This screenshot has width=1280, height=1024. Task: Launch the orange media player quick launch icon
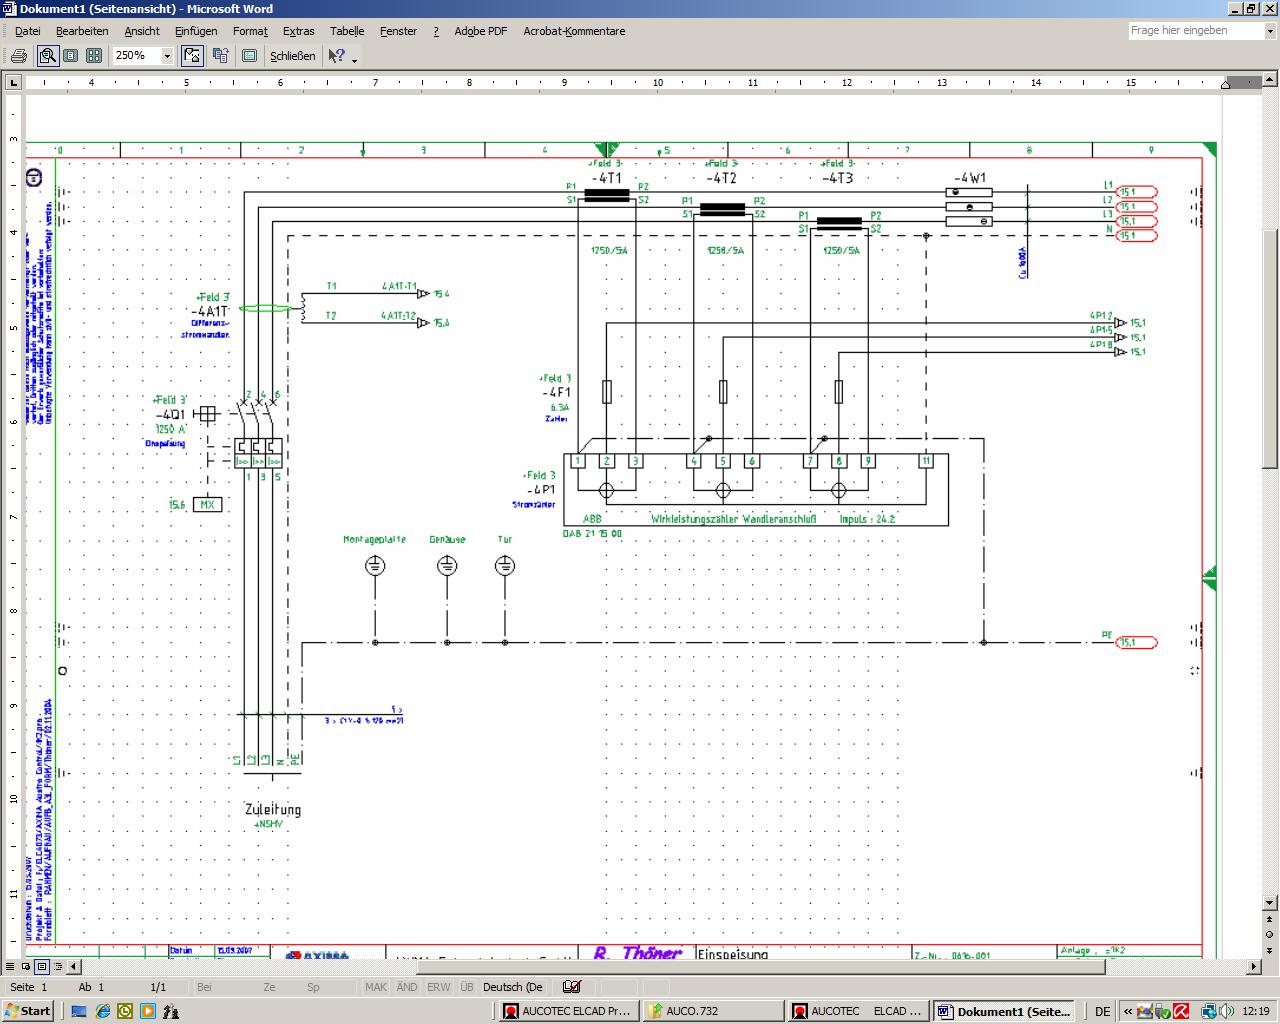click(x=148, y=1011)
